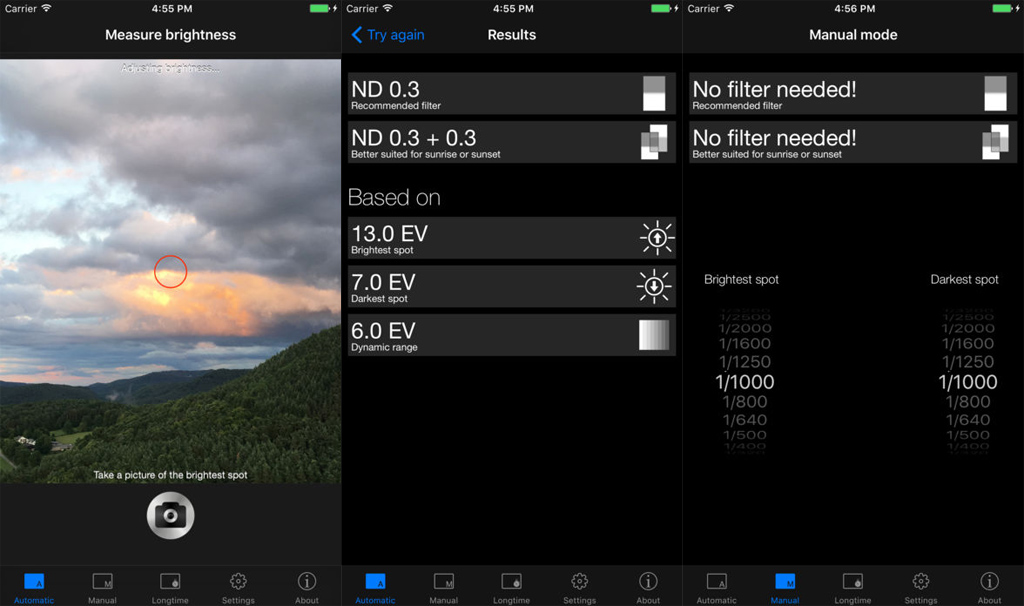Tap Longtime tab icon on Manual mode screen
Screen dimensions: 1024x606
coord(853,587)
